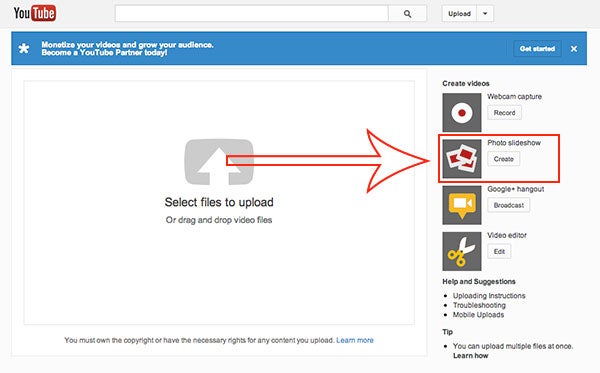This screenshot has width=600, height=373.
Task: Click 'You can upload multiple files at once'
Action: click(x=513, y=346)
